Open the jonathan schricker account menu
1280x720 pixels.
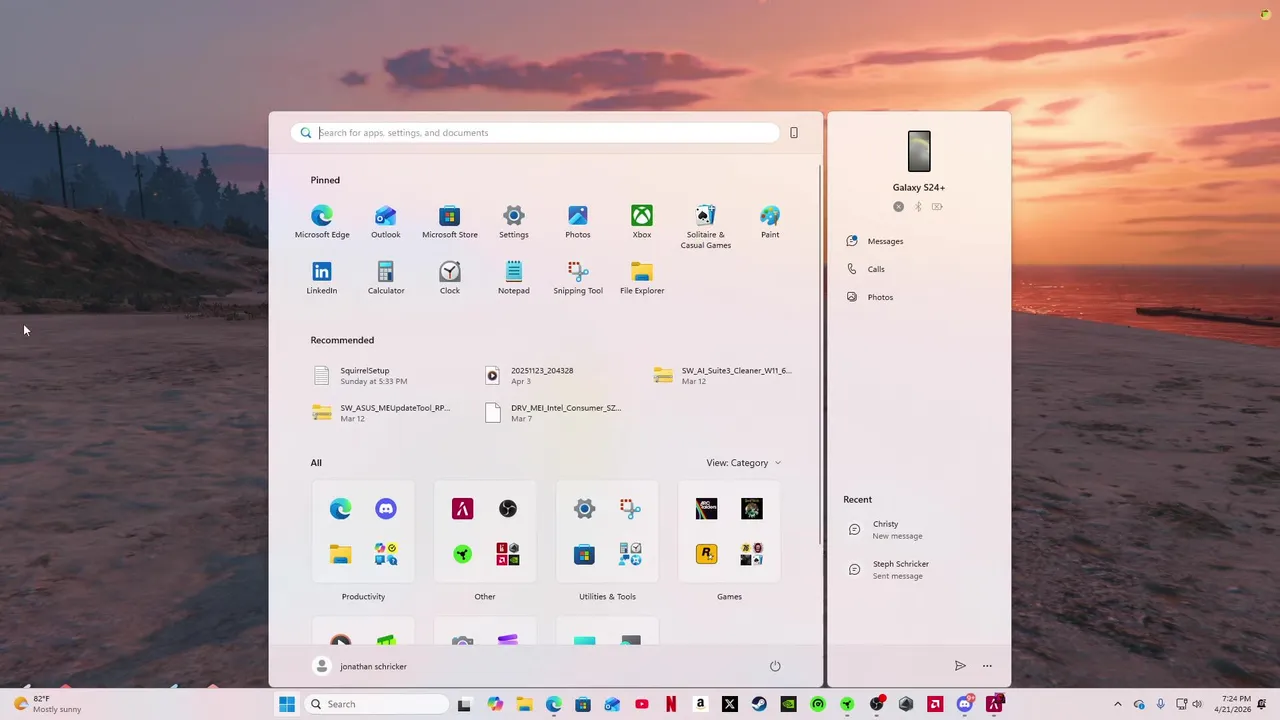[x=361, y=666]
